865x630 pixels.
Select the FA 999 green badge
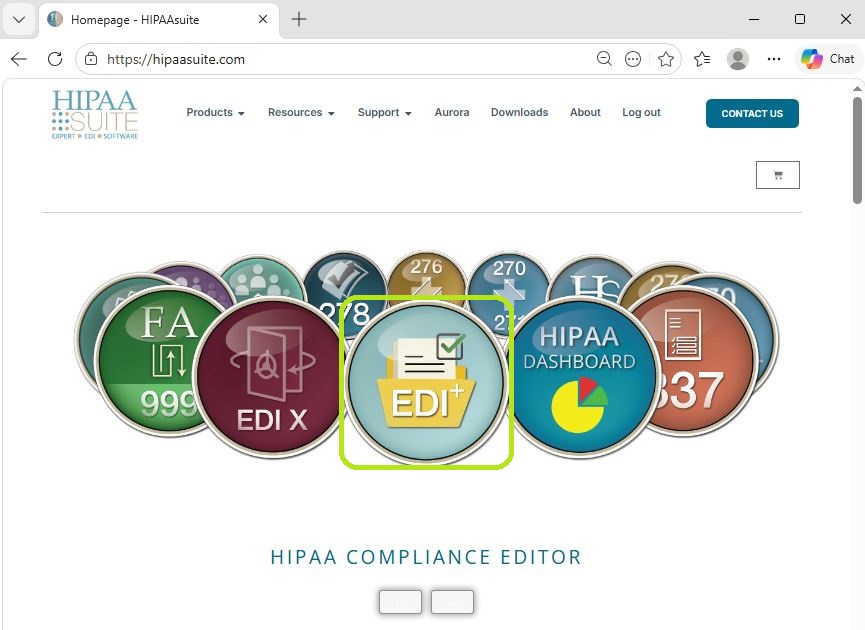tap(152, 361)
